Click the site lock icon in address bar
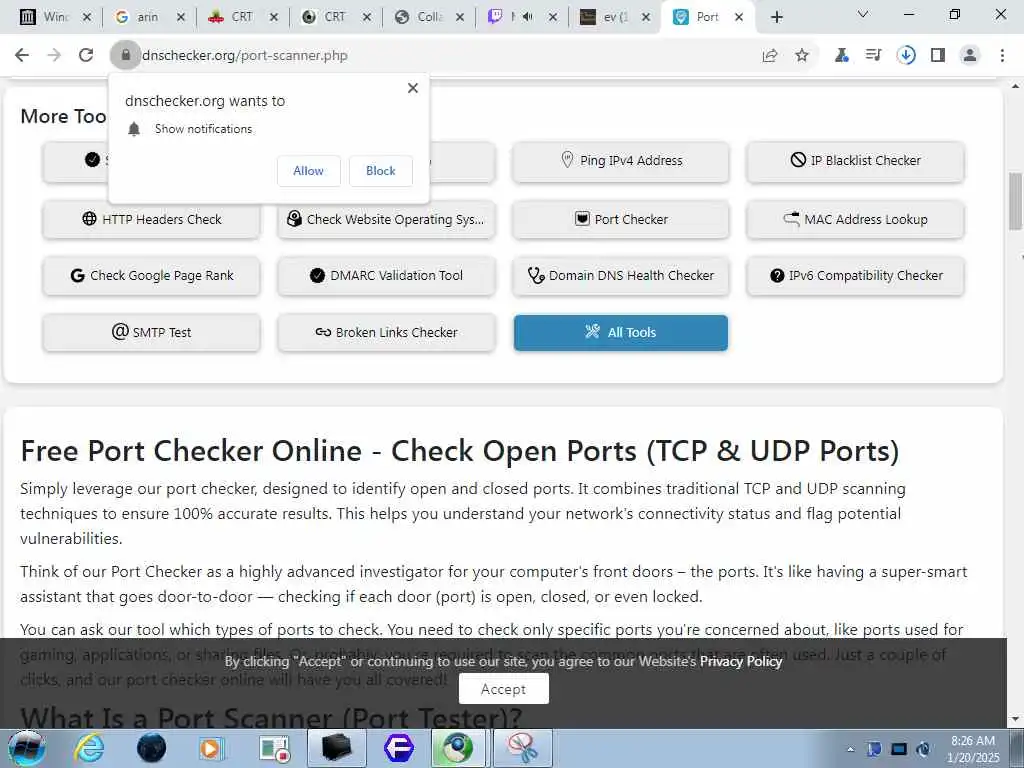The image size is (1024, 768). pos(126,56)
